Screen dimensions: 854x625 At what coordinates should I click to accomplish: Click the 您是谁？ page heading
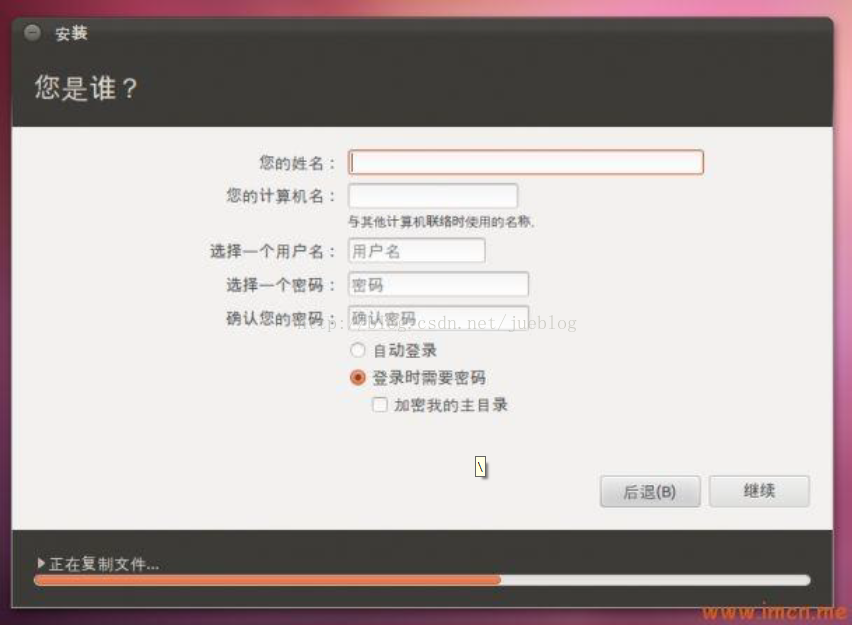[x=86, y=88]
